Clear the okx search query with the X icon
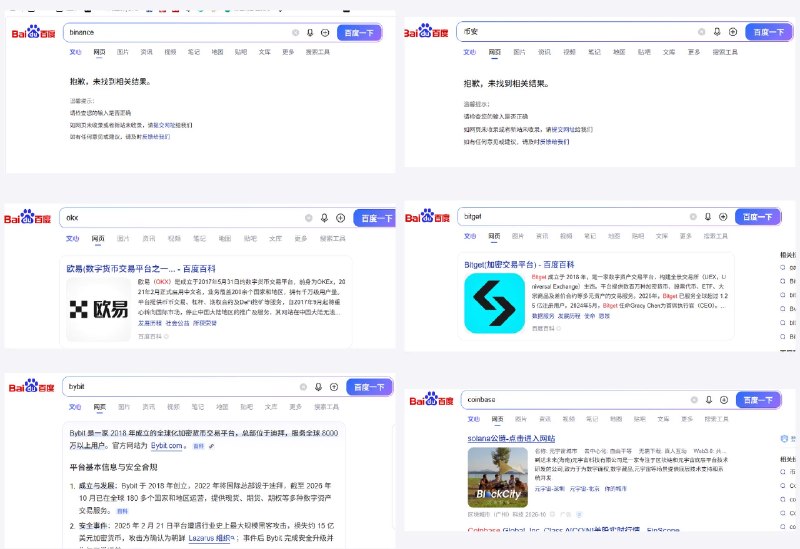Screen dimensions: 800x549 pos(309,218)
